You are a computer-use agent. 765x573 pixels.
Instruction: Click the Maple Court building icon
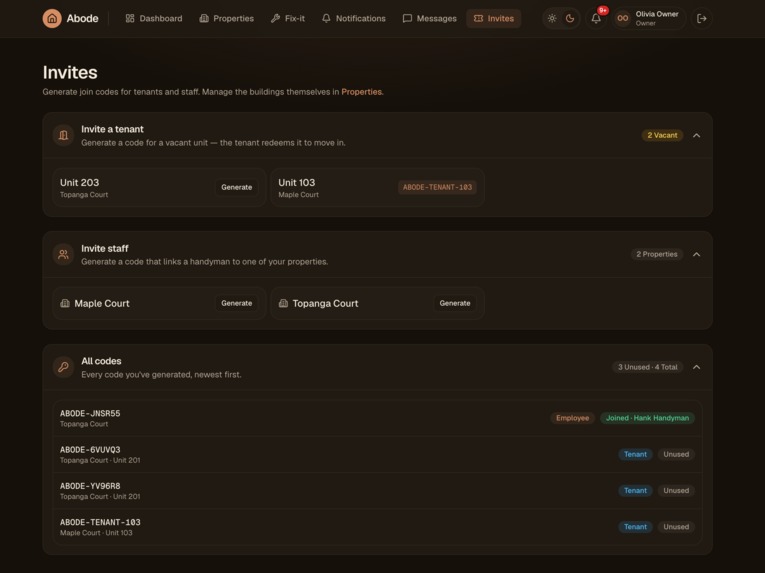tap(65, 303)
